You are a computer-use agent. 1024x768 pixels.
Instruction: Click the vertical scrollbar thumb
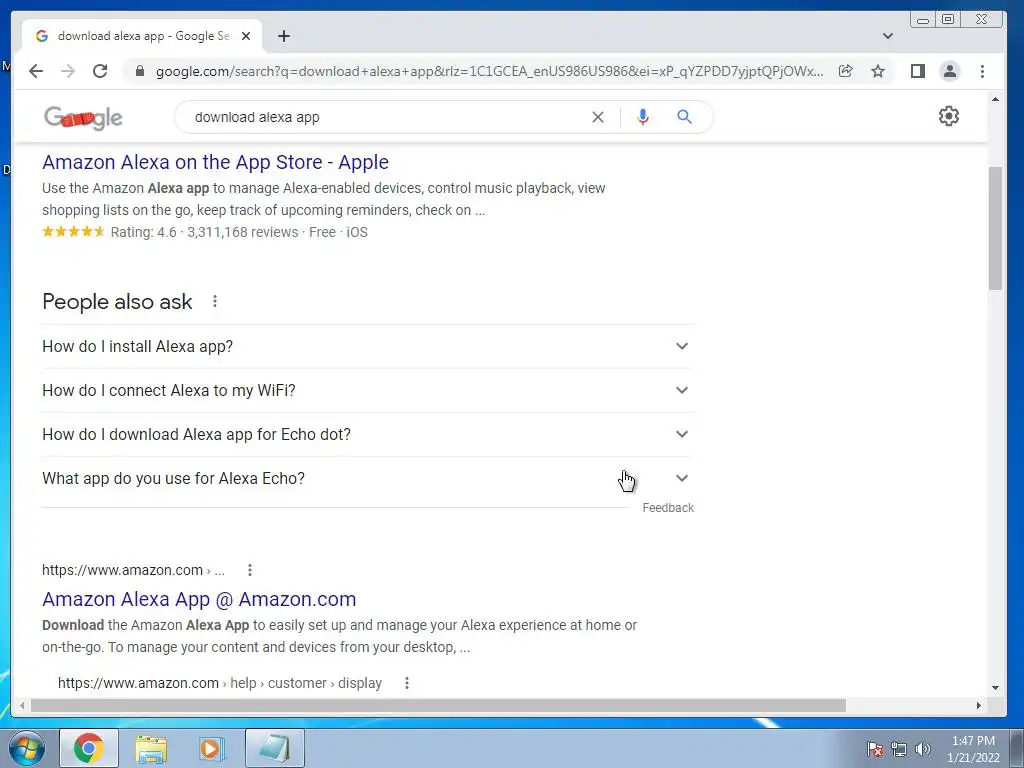[995, 228]
